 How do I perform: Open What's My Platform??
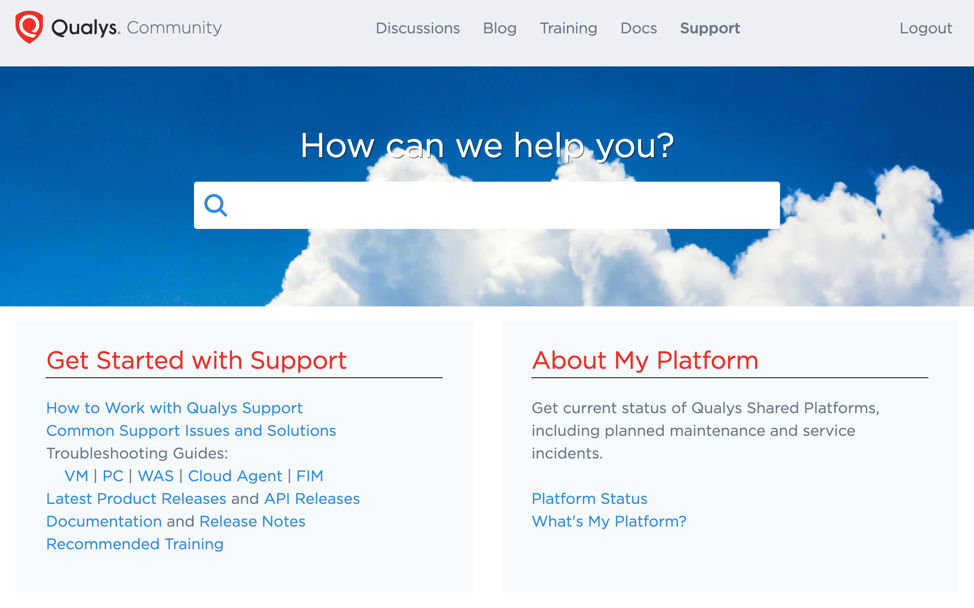(x=608, y=521)
